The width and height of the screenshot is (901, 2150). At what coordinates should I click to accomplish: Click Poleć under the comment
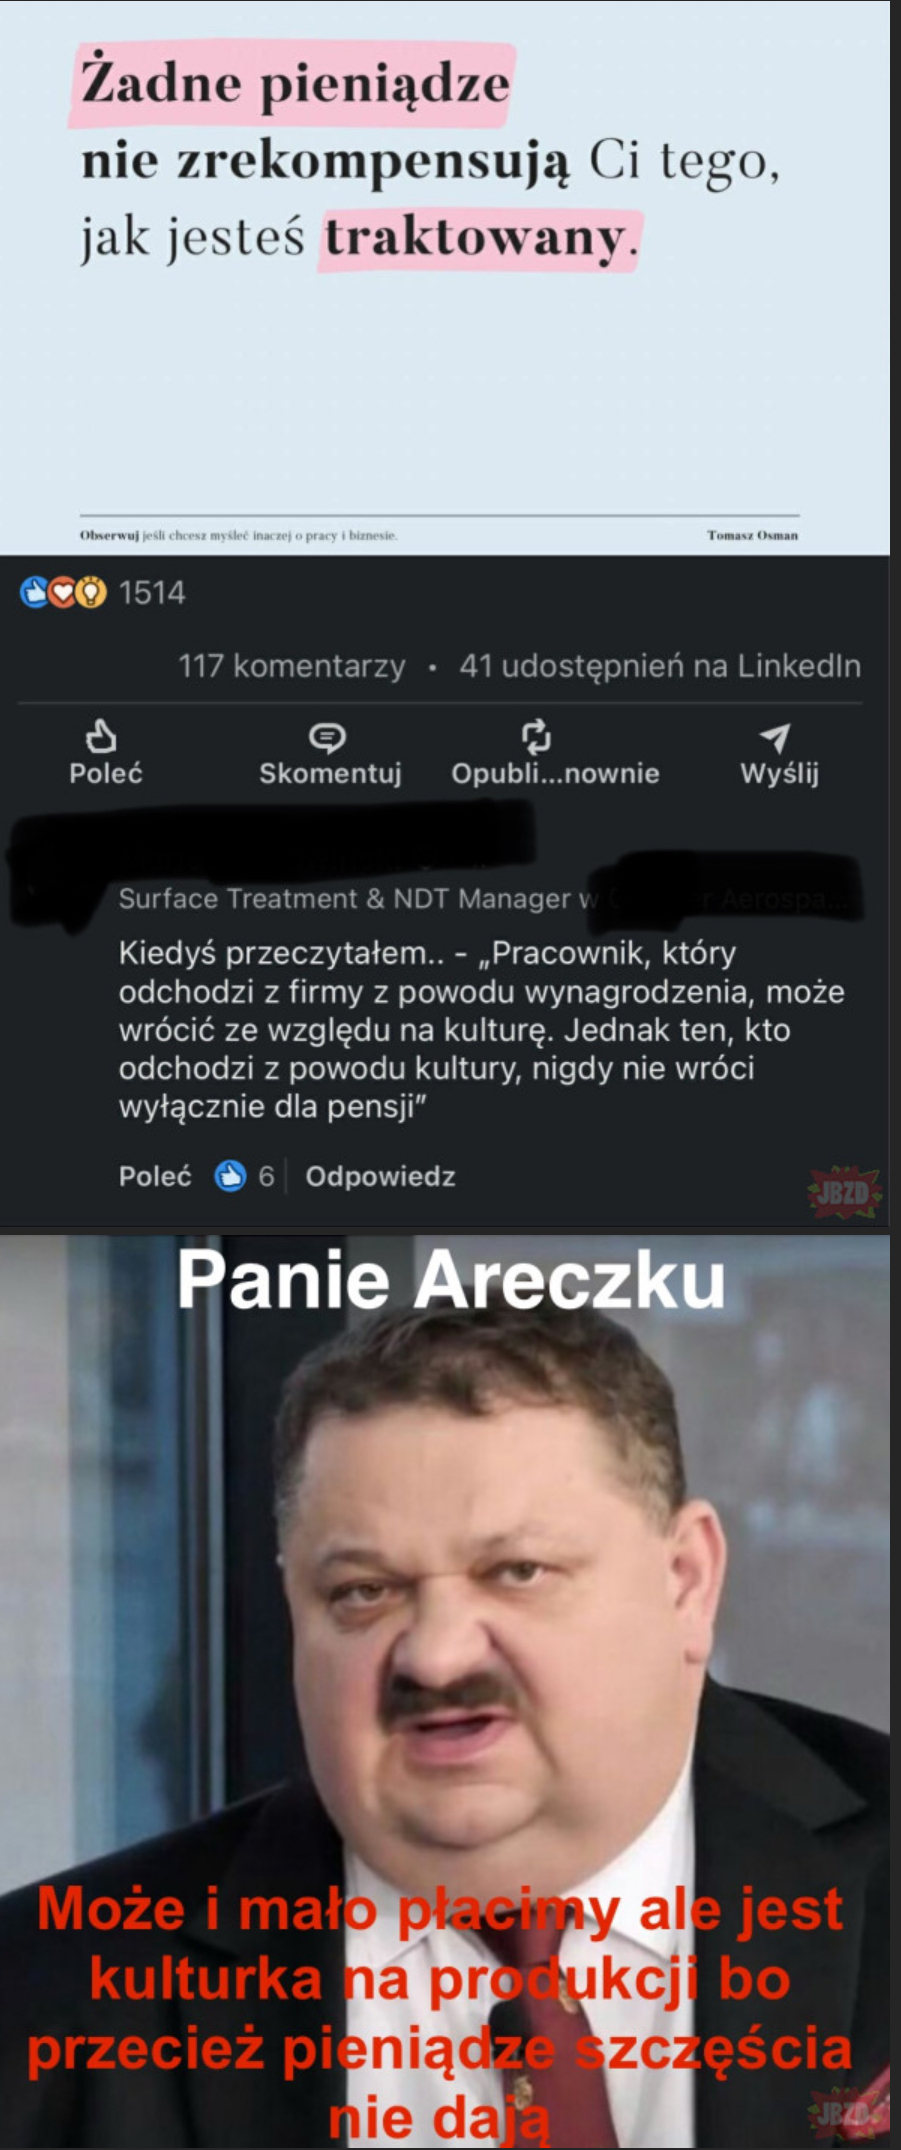(155, 1176)
